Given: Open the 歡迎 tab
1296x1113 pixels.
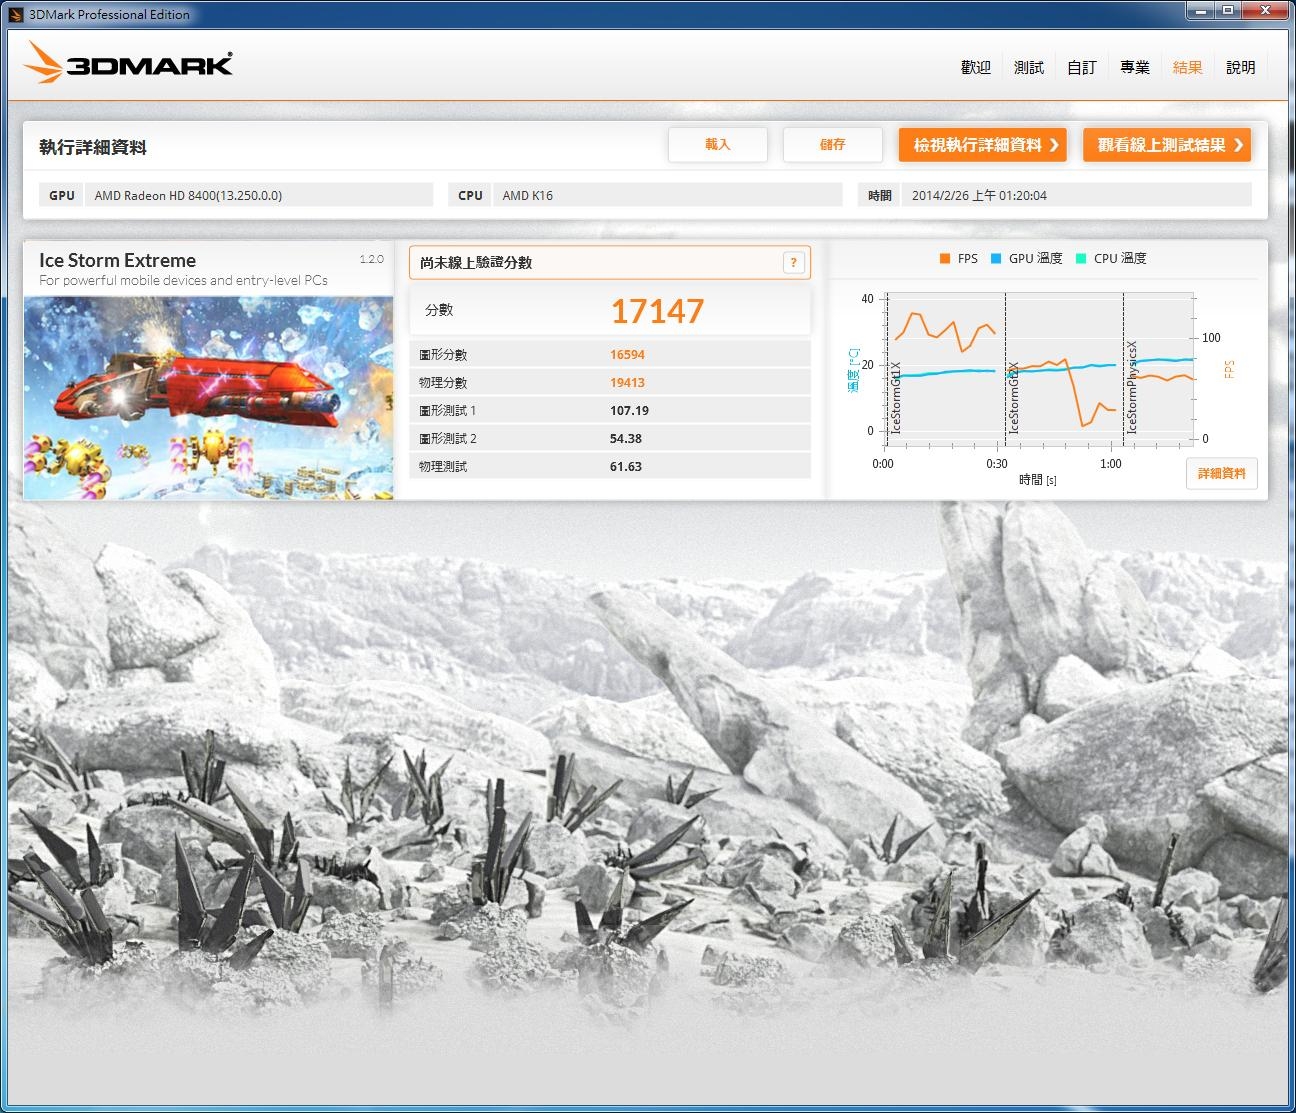Looking at the screenshot, I should point(975,67).
